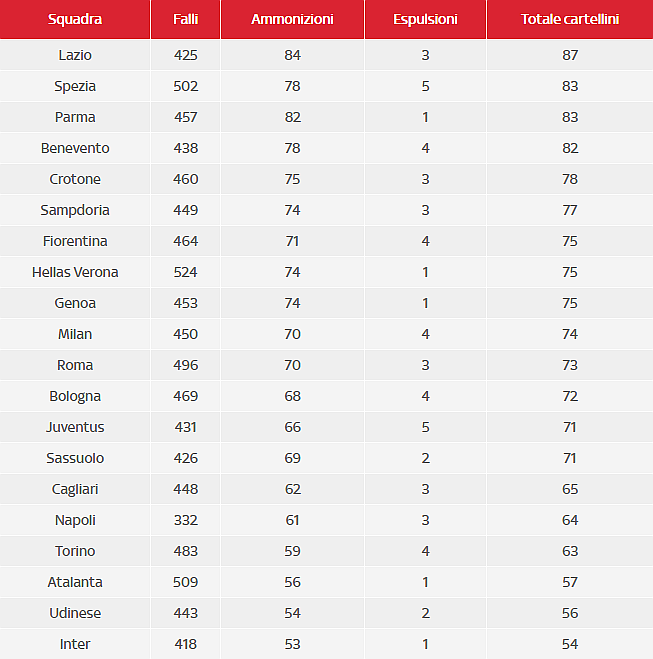Click the Totale cartellini column header
The width and height of the screenshot is (653, 659).
click(x=569, y=19)
